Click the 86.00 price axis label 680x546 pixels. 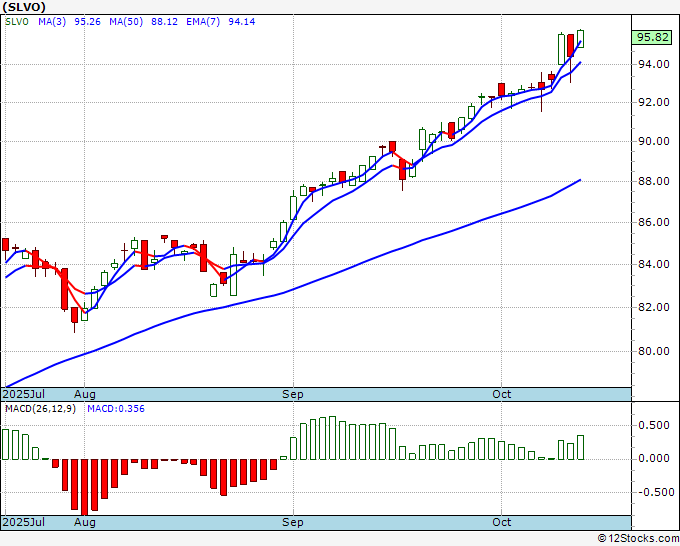point(654,222)
